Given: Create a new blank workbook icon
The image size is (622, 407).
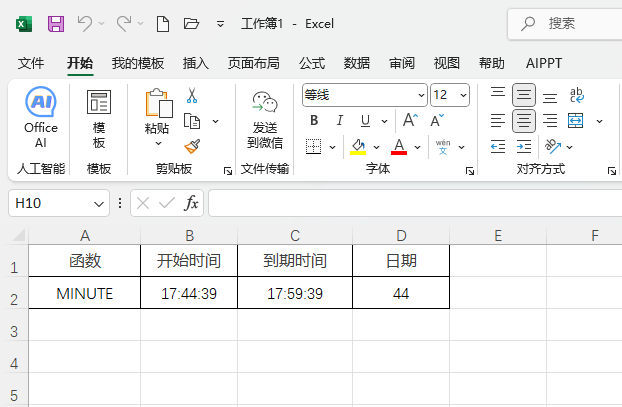Looking at the screenshot, I should (x=163, y=24).
